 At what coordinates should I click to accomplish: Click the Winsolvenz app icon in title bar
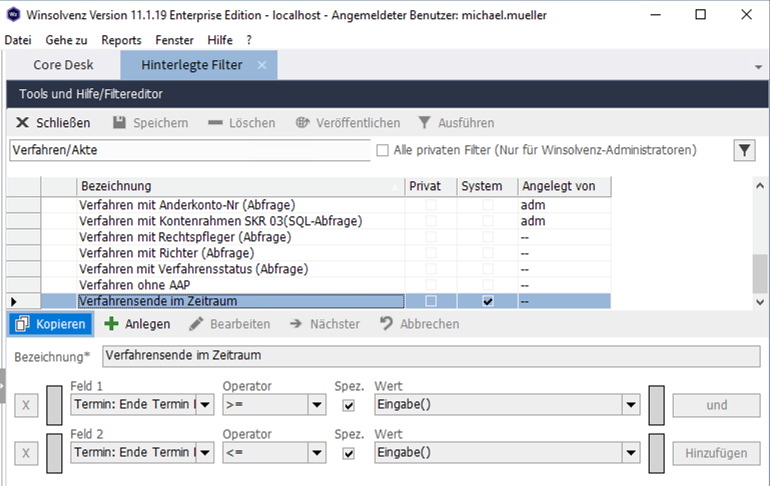[x=13, y=15]
